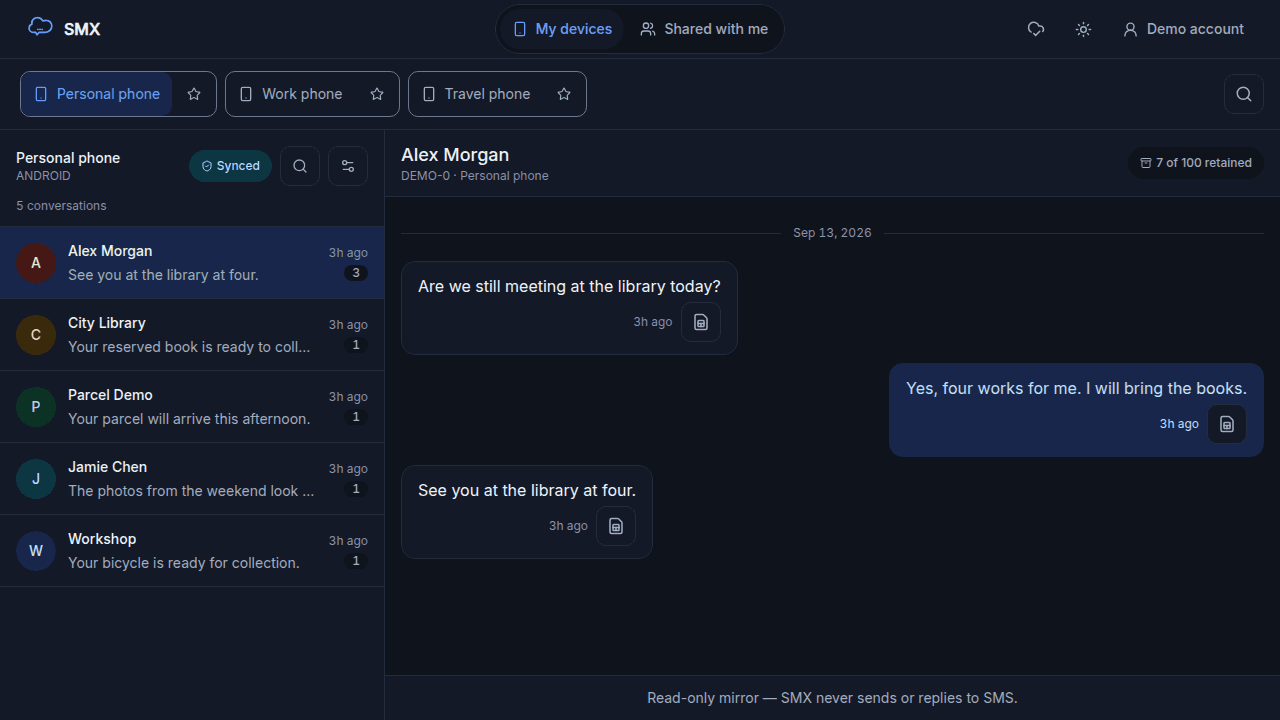Click unread count 3 on Alex Morgan
Image resolution: width=1280 pixels, height=720 pixels.
pyautogui.click(x=356, y=273)
